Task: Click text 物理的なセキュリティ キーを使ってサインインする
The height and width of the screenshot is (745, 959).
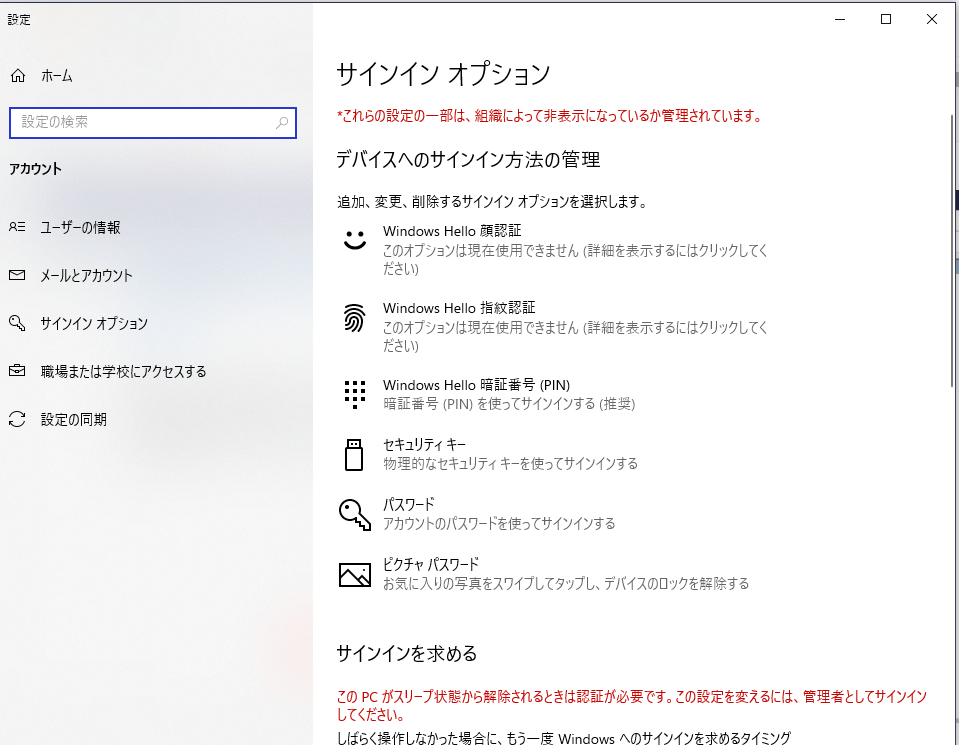Action: (510, 464)
